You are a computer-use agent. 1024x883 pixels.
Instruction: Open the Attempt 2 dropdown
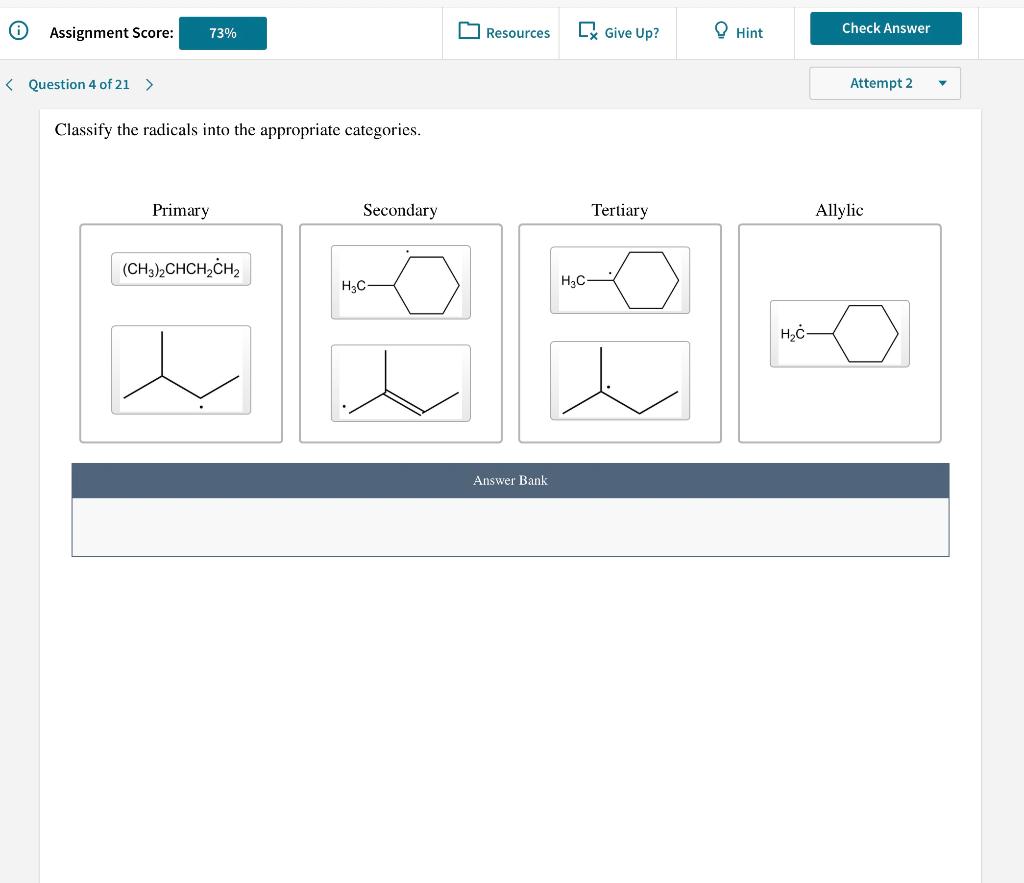[884, 83]
